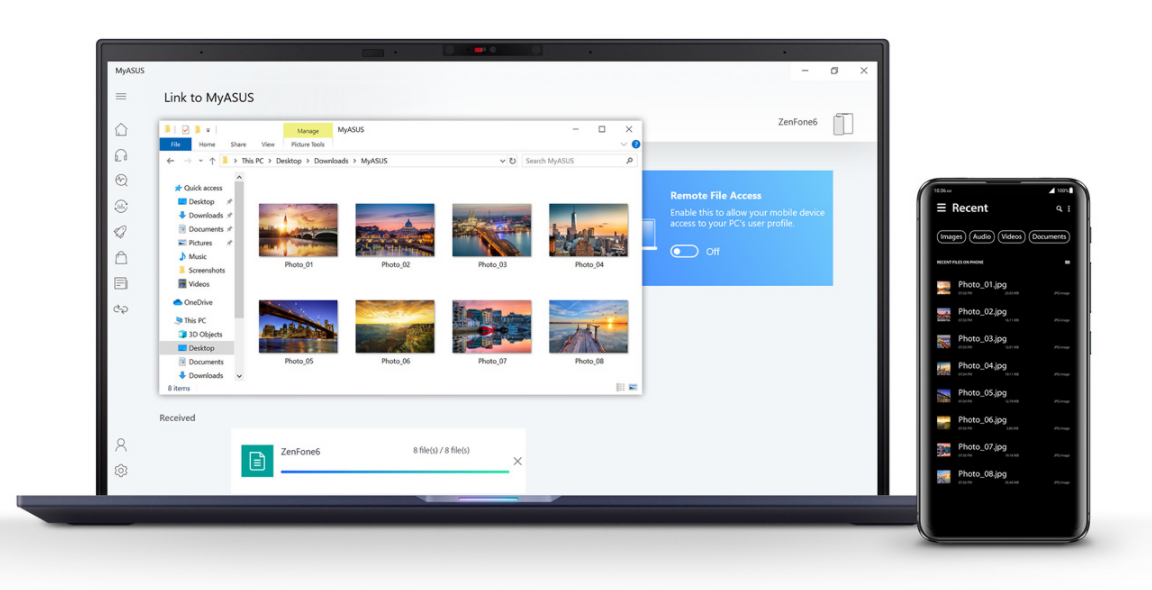1152x590 pixels.
Task: Switch to the Share ribbon tab
Action: point(238,145)
